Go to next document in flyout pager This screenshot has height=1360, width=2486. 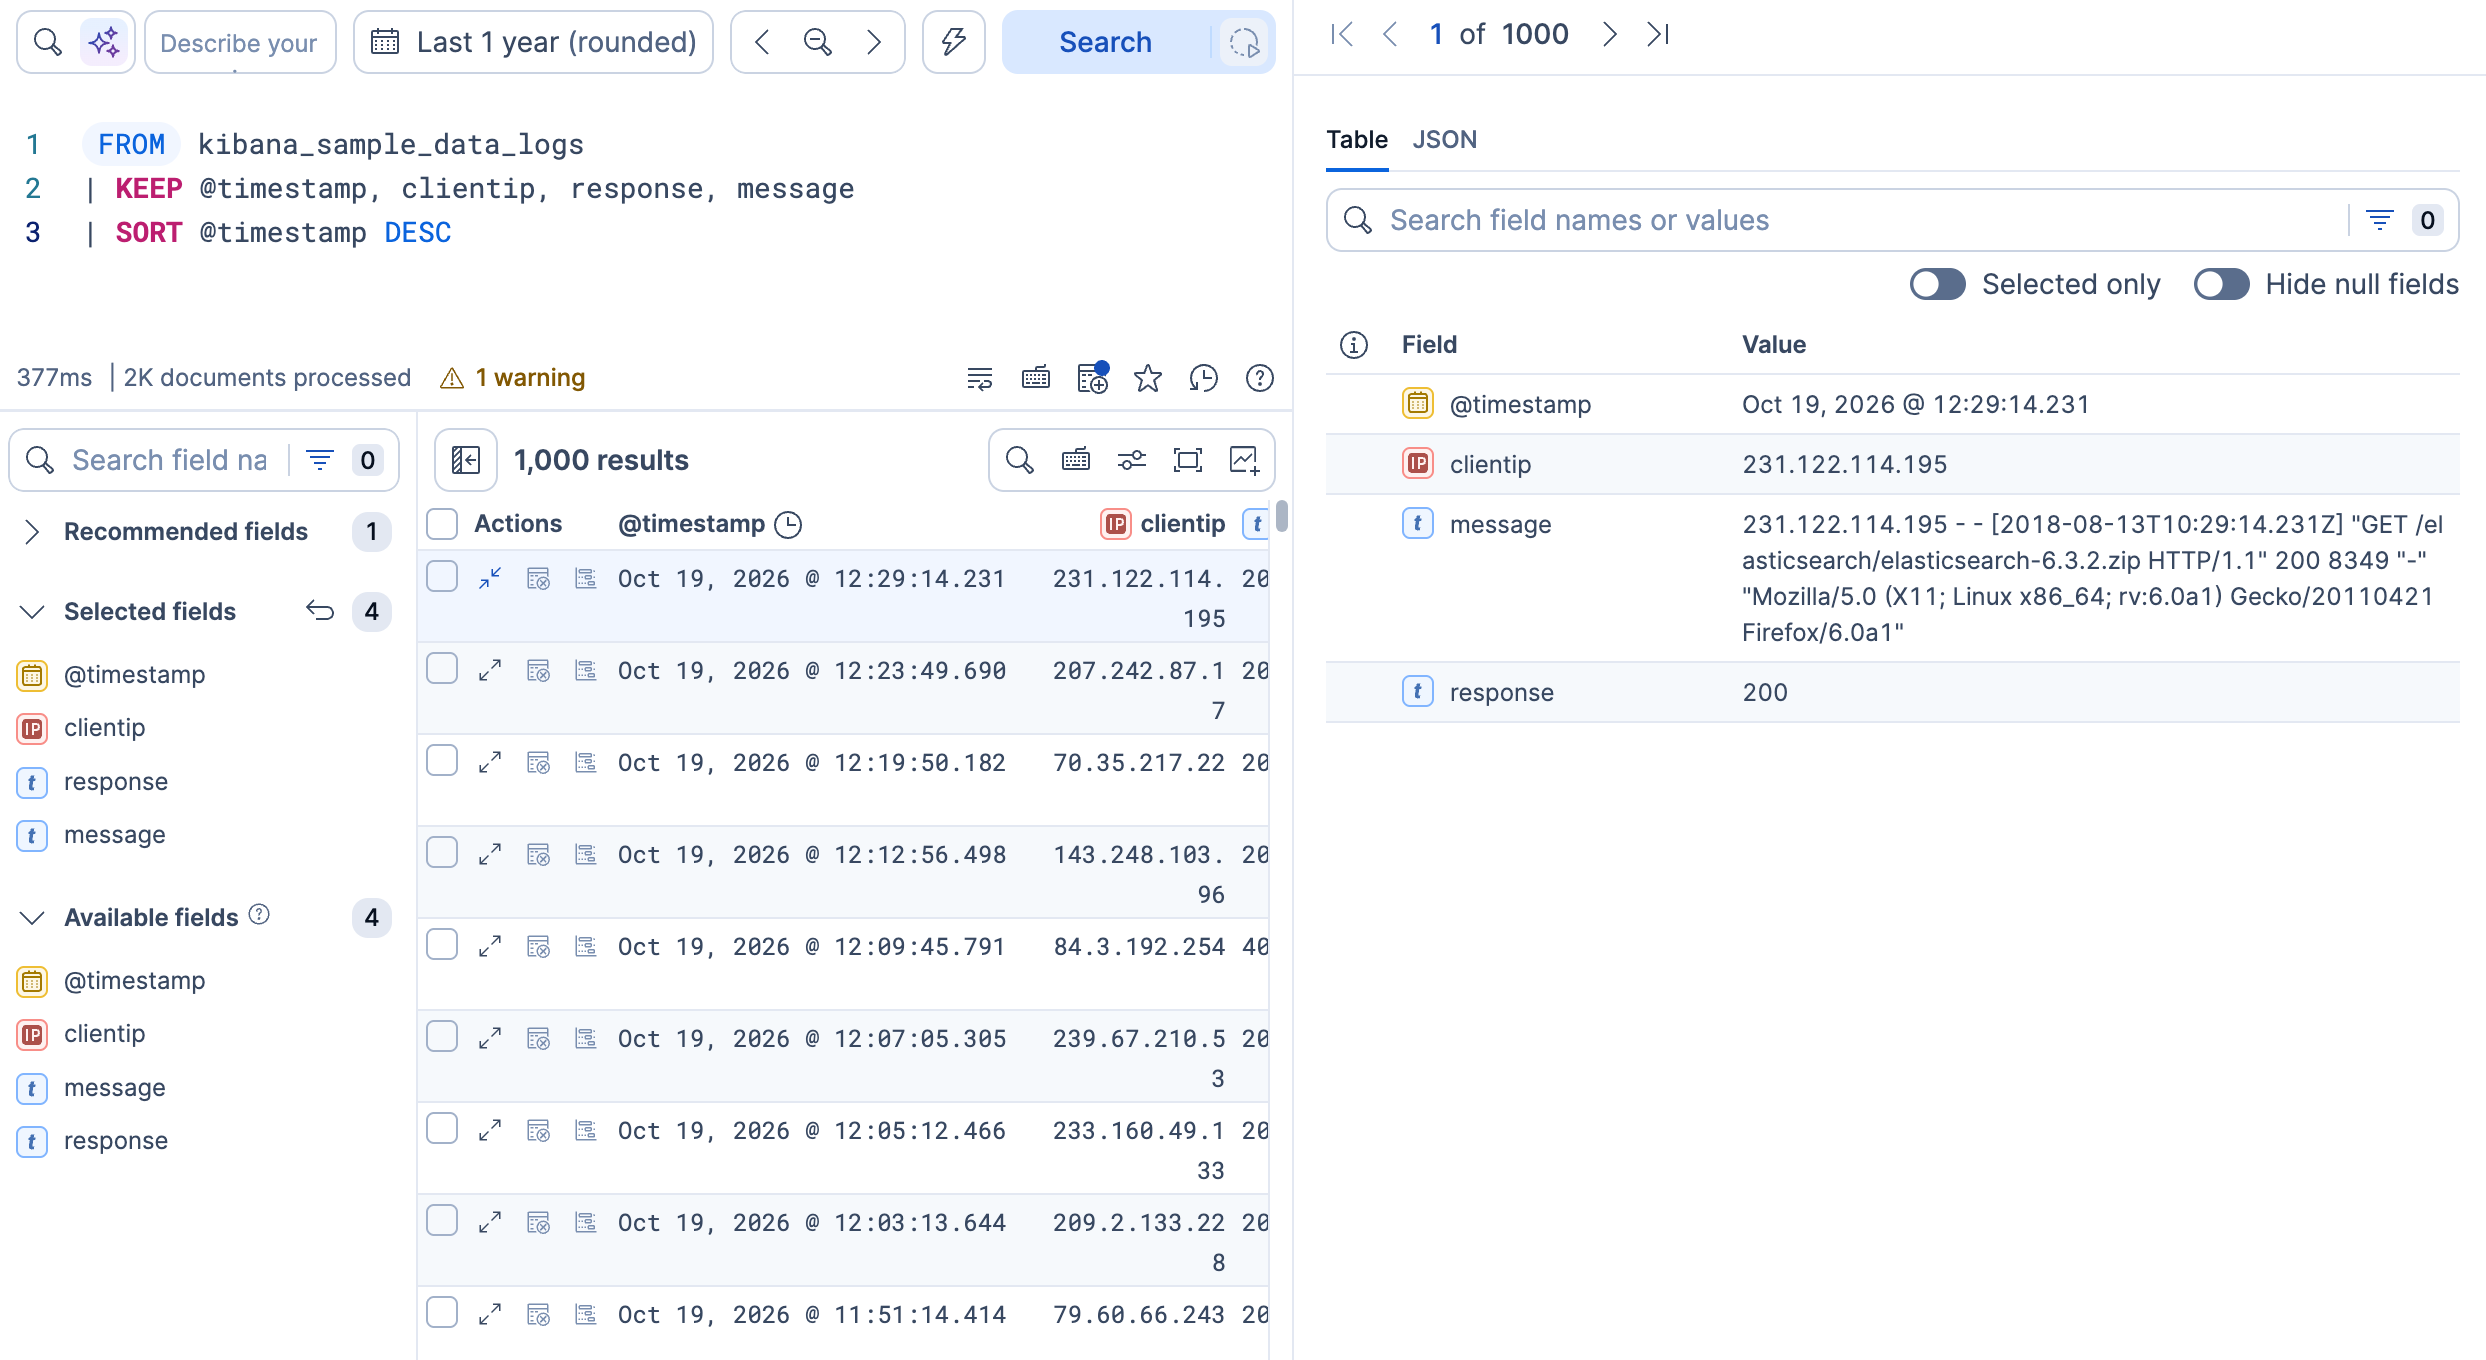[x=1609, y=34]
